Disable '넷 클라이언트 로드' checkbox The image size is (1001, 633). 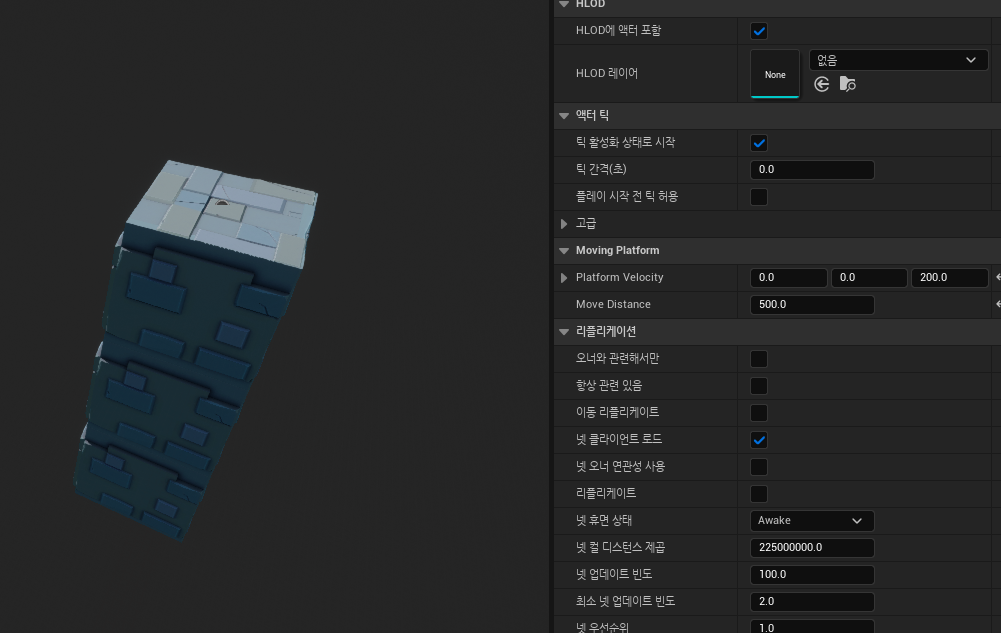click(x=758, y=440)
